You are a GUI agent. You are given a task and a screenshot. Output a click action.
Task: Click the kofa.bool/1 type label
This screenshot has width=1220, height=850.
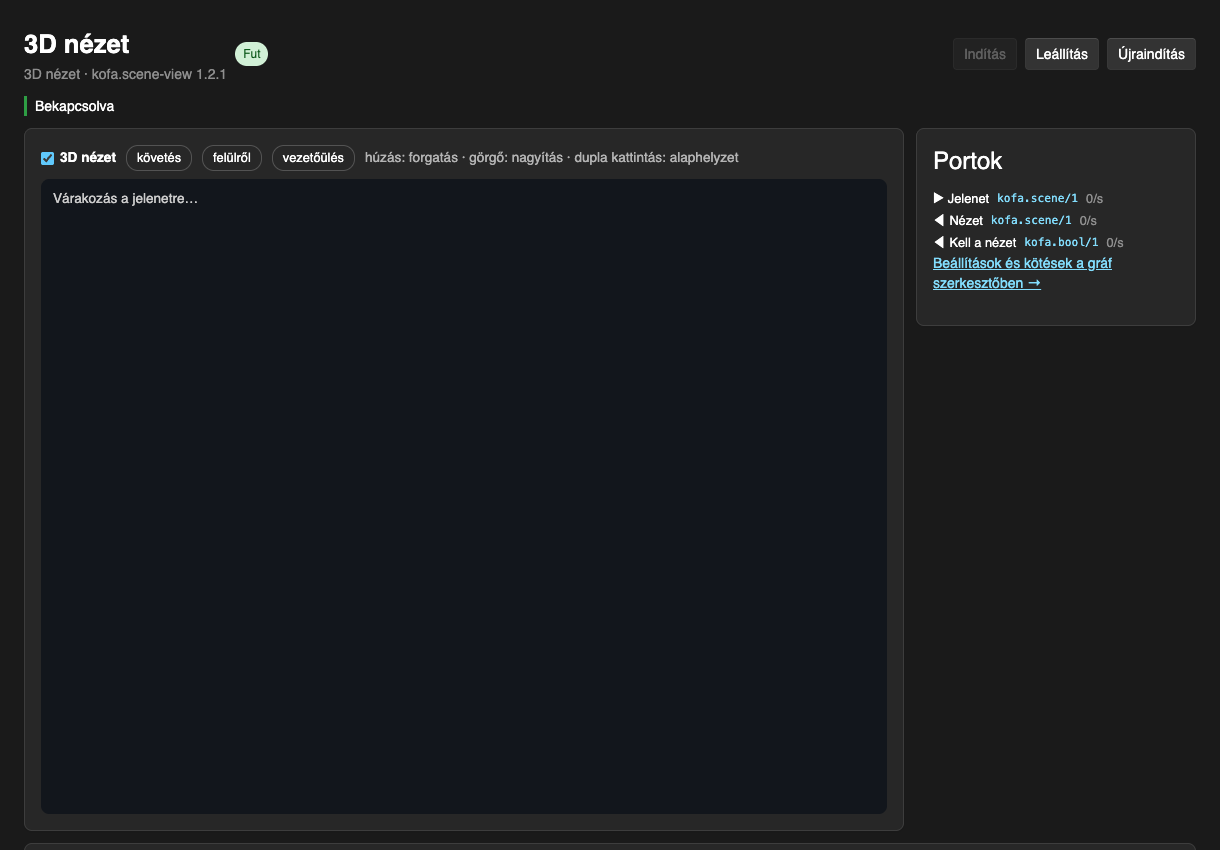1061,242
